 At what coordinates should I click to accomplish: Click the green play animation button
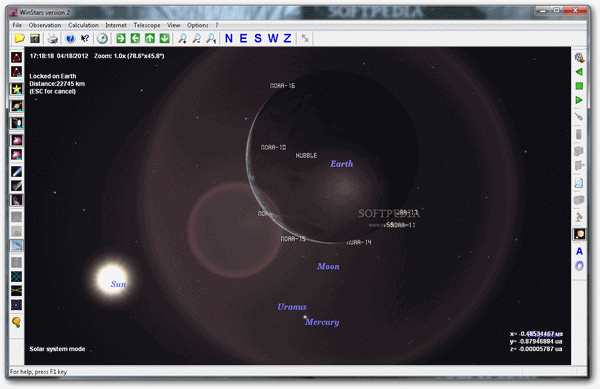pyautogui.click(x=579, y=100)
